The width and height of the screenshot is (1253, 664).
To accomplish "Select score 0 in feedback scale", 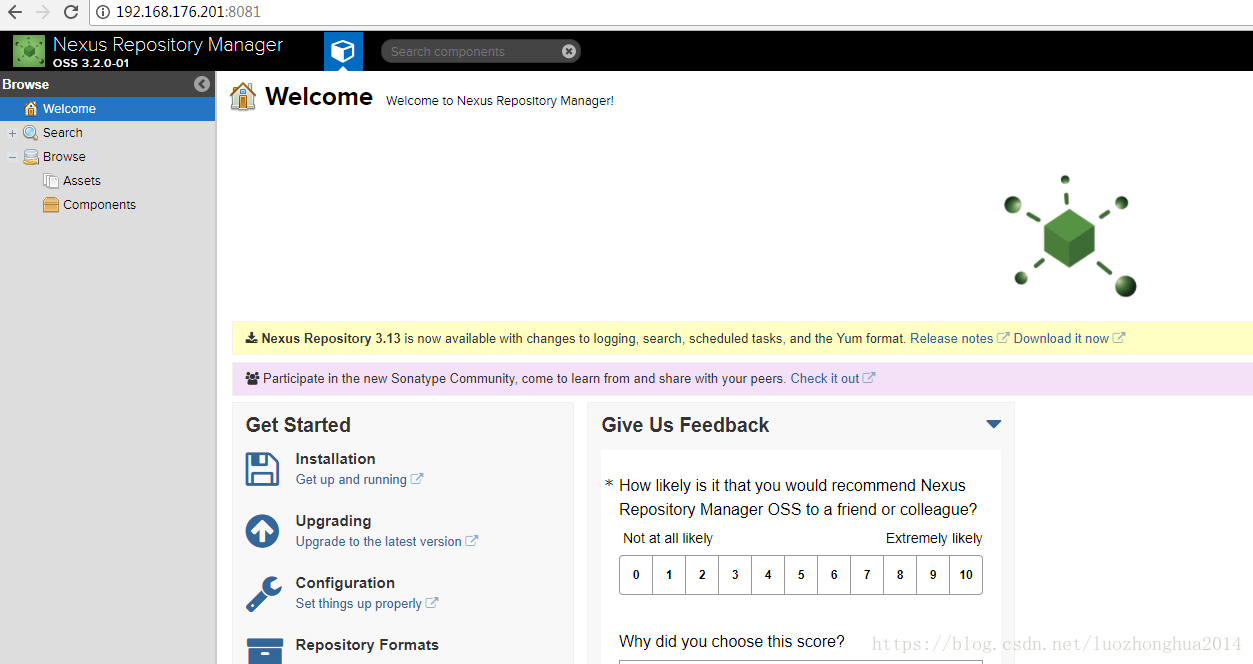I will tap(636, 575).
